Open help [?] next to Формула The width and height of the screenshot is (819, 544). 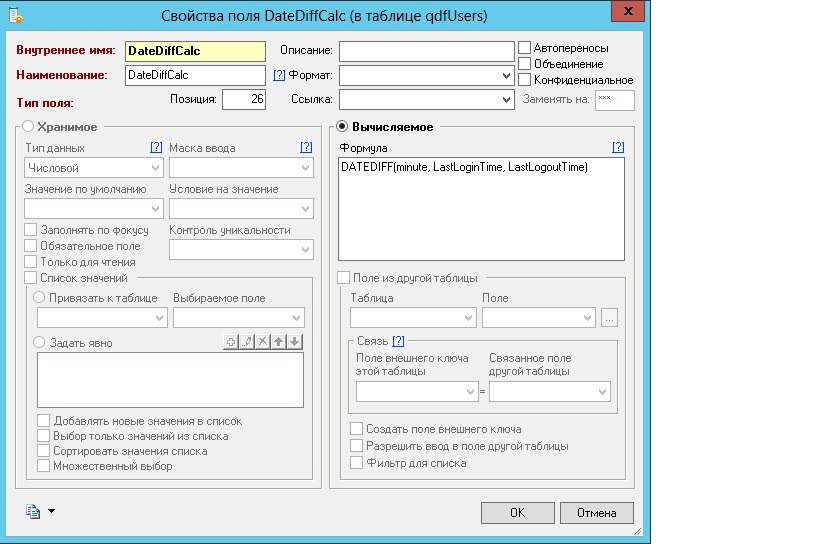[x=618, y=147]
